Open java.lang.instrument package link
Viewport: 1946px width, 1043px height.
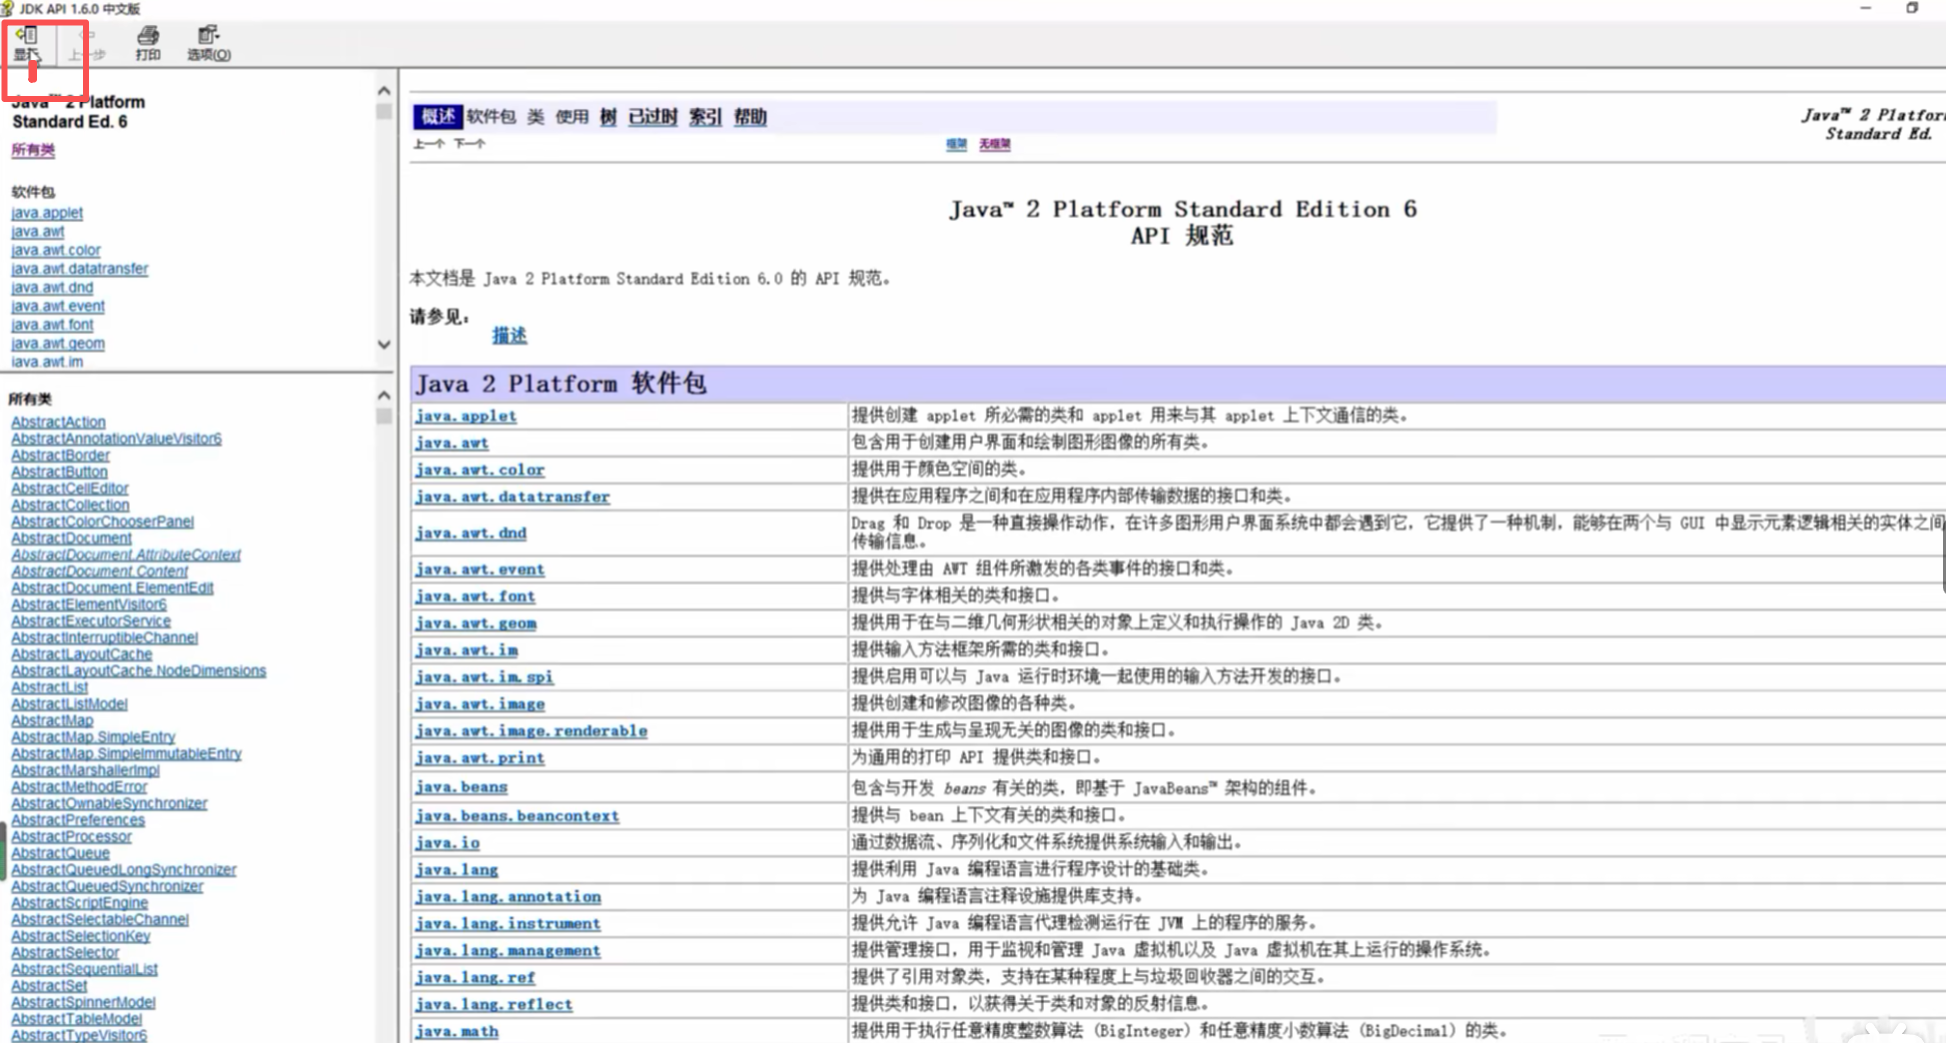click(508, 924)
